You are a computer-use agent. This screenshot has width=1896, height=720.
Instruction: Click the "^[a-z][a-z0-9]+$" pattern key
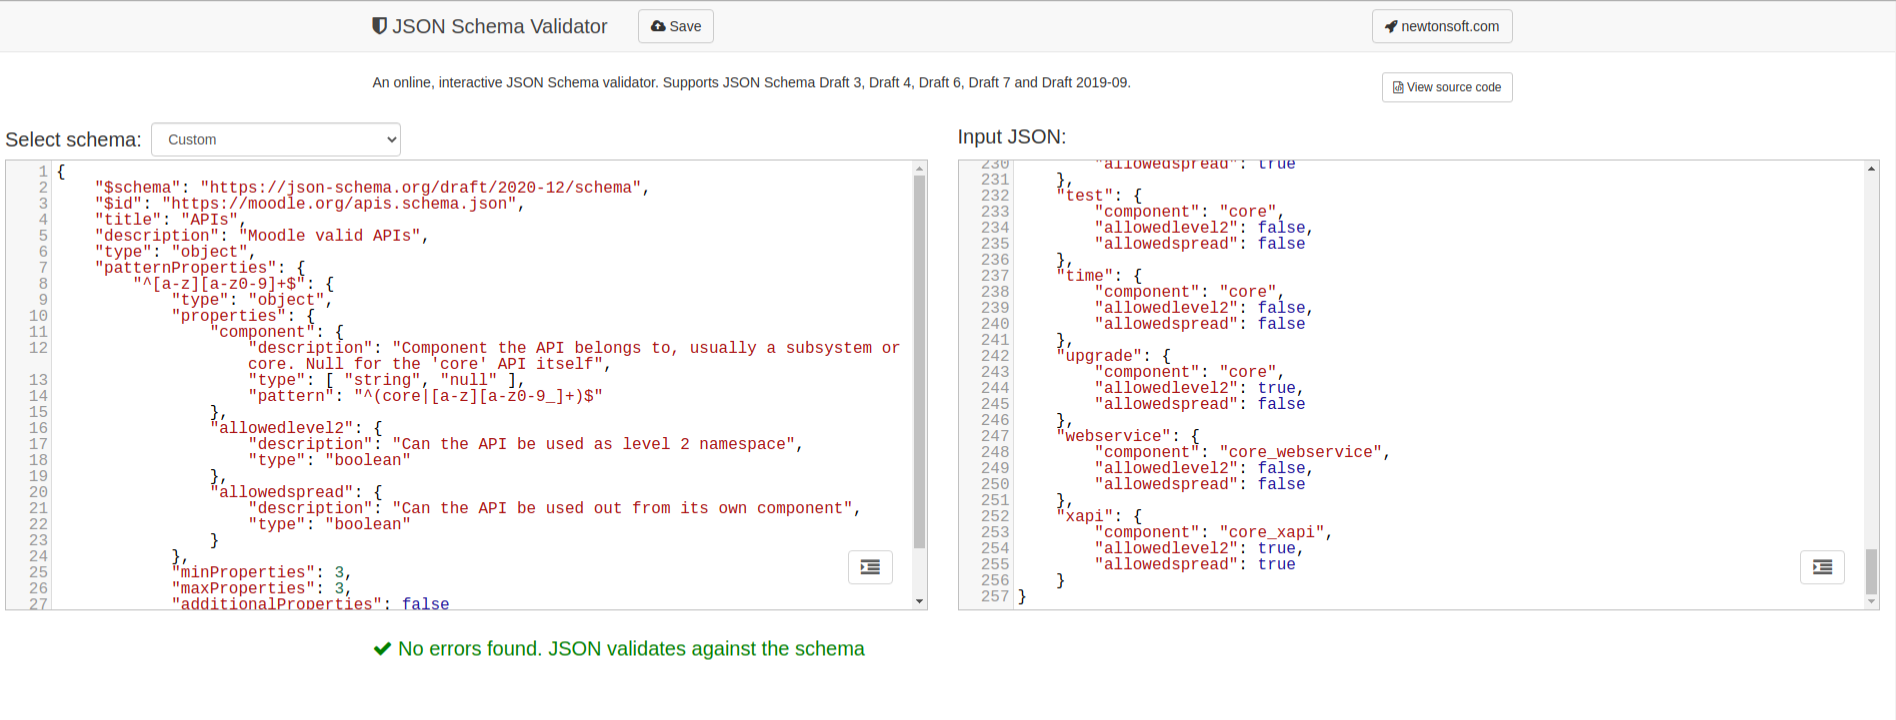tap(219, 284)
